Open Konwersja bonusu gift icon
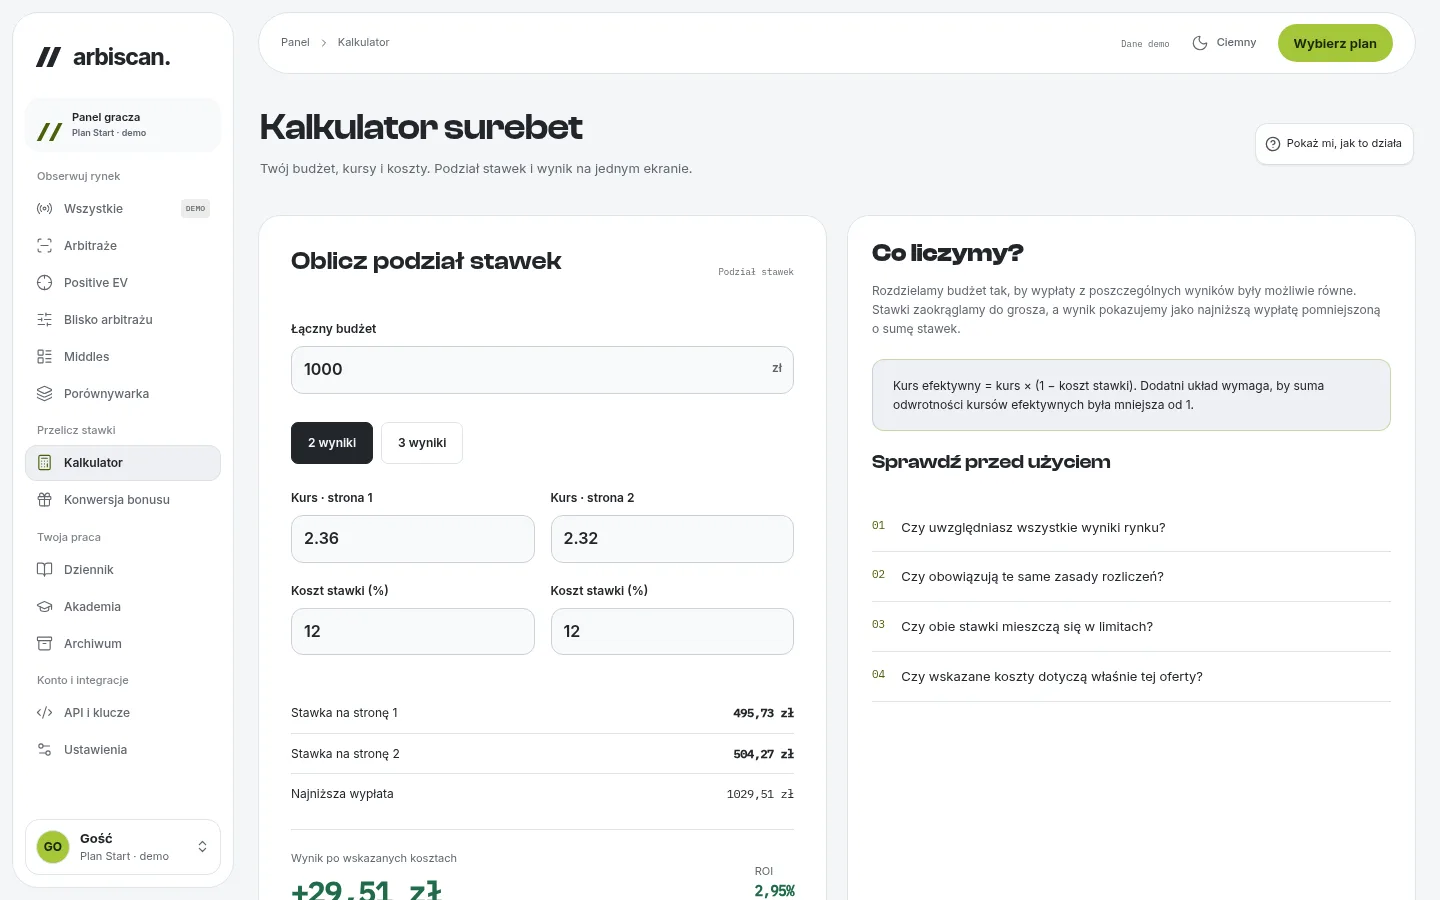Screen dimensions: 1440x900 tap(44, 500)
